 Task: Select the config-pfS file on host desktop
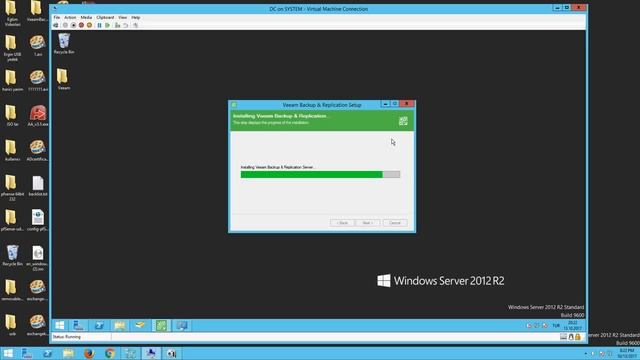(x=38, y=221)
